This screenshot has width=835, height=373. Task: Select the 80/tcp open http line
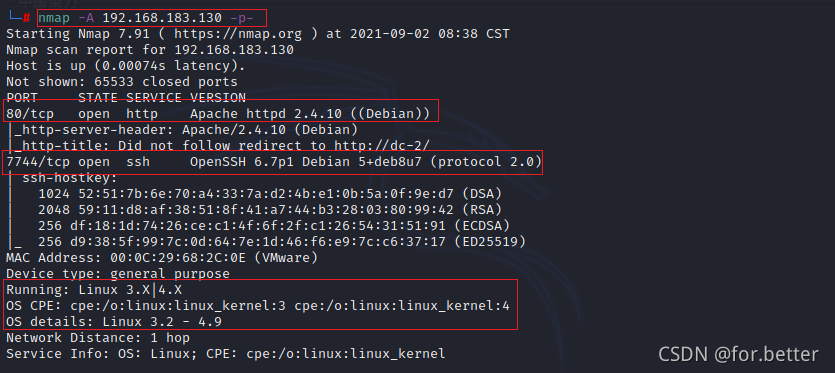218,113
